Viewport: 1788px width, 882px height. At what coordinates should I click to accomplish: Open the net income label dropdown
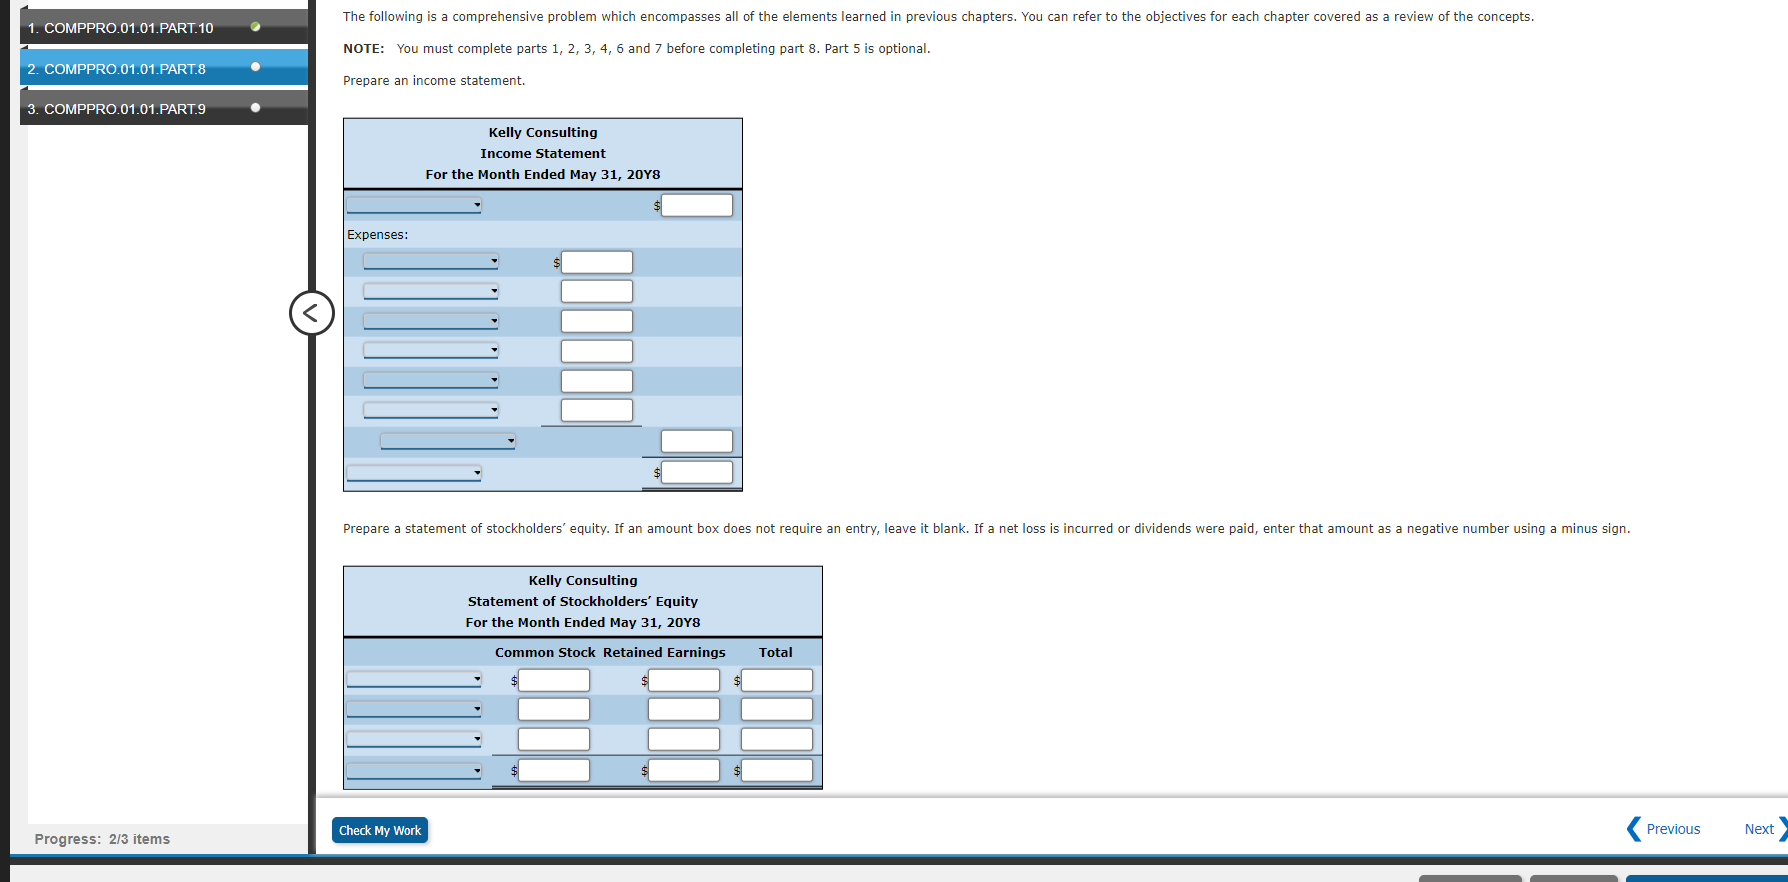[414, 472]
